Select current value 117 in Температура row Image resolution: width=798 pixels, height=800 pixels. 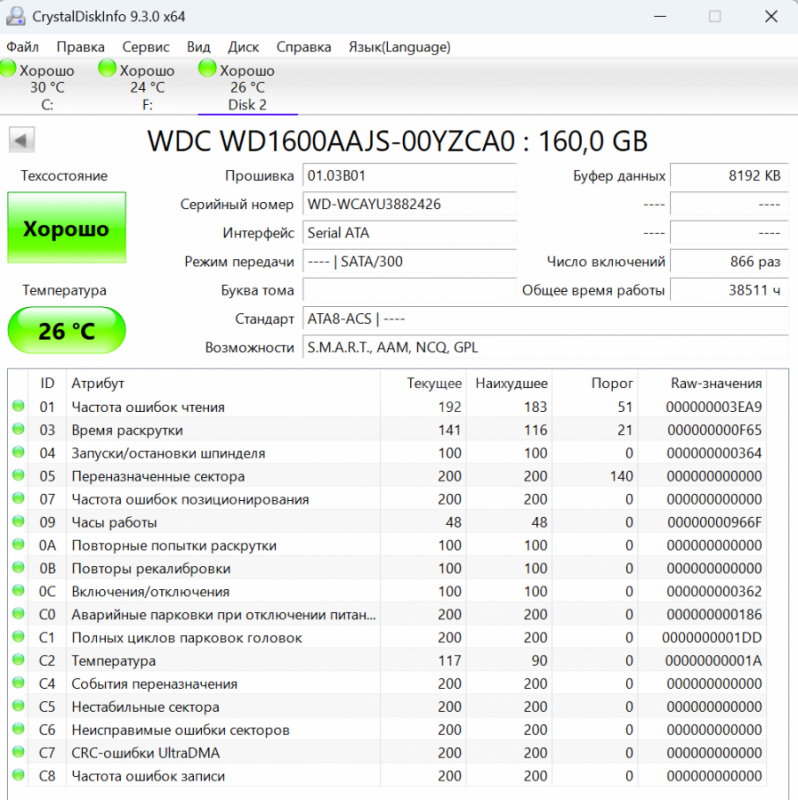point(450,661)
